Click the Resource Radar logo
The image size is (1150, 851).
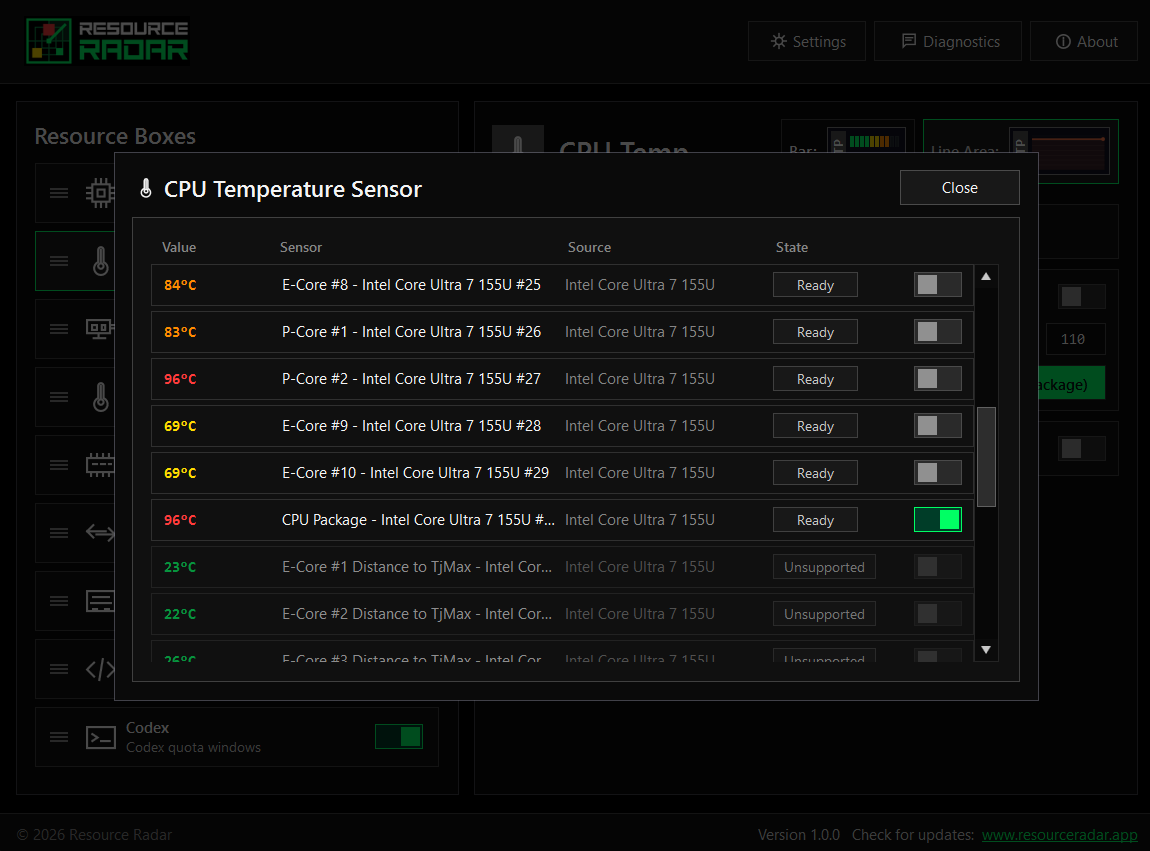pos(107,41)
